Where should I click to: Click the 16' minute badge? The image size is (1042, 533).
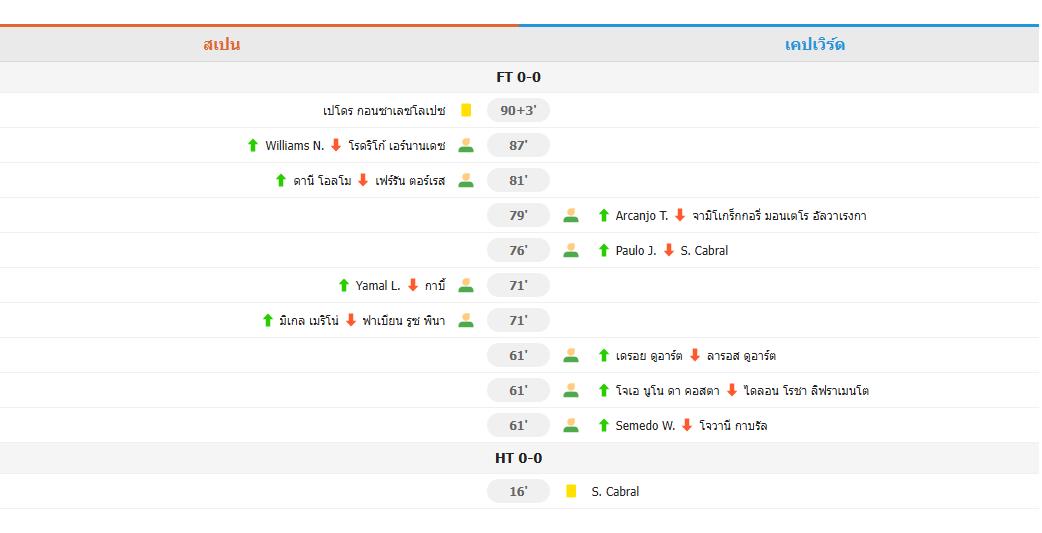coord(518,491)
